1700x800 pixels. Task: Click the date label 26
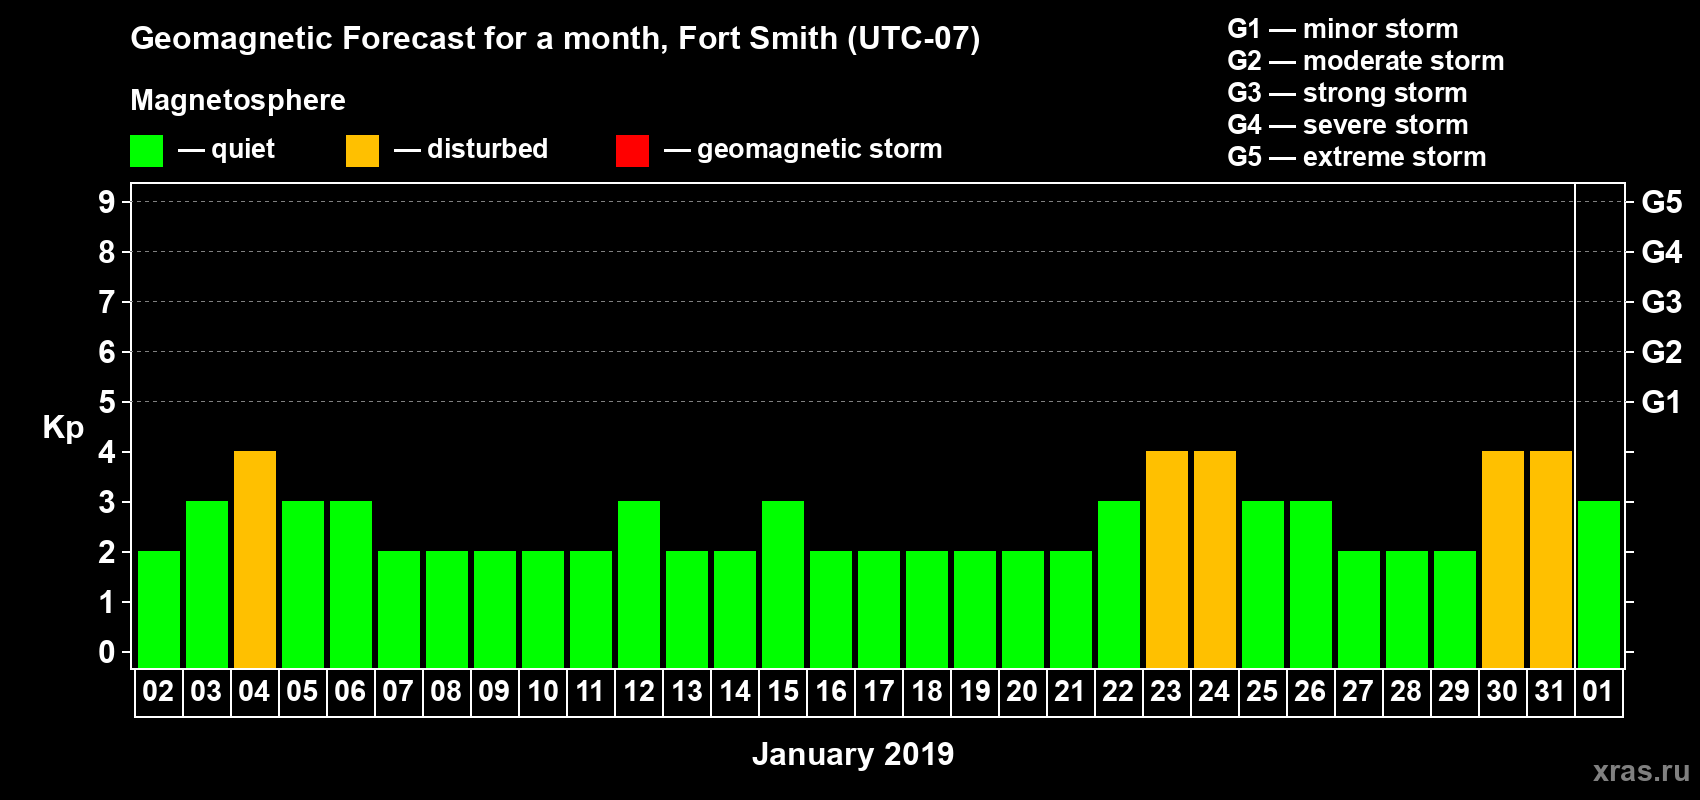(x=1310, y=692)
